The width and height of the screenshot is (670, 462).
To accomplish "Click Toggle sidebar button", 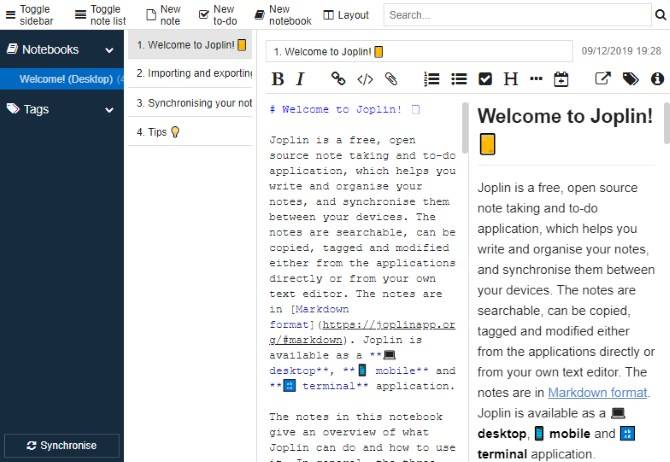I will [x=29, y=15].
